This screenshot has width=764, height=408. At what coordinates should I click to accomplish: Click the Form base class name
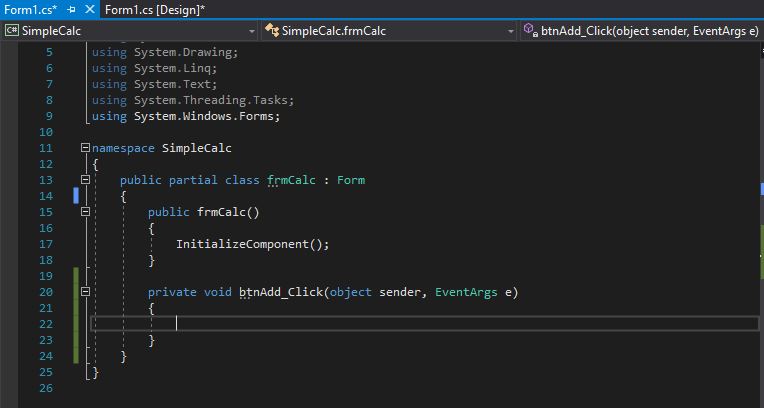click(350, 180)
